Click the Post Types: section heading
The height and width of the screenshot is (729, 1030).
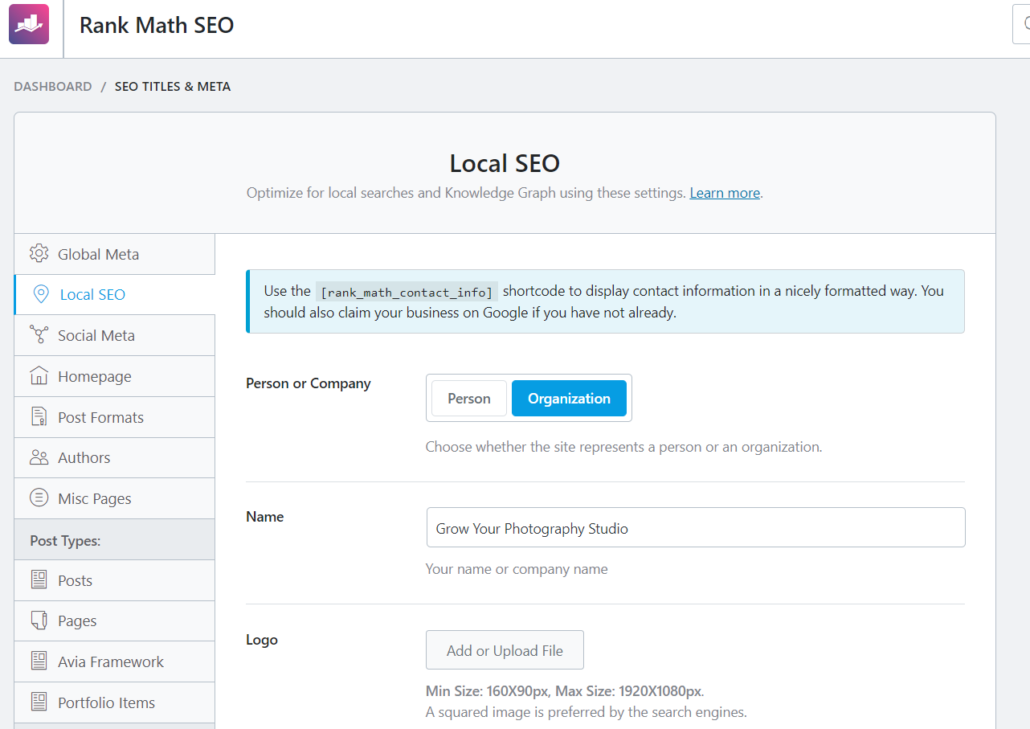65,541
